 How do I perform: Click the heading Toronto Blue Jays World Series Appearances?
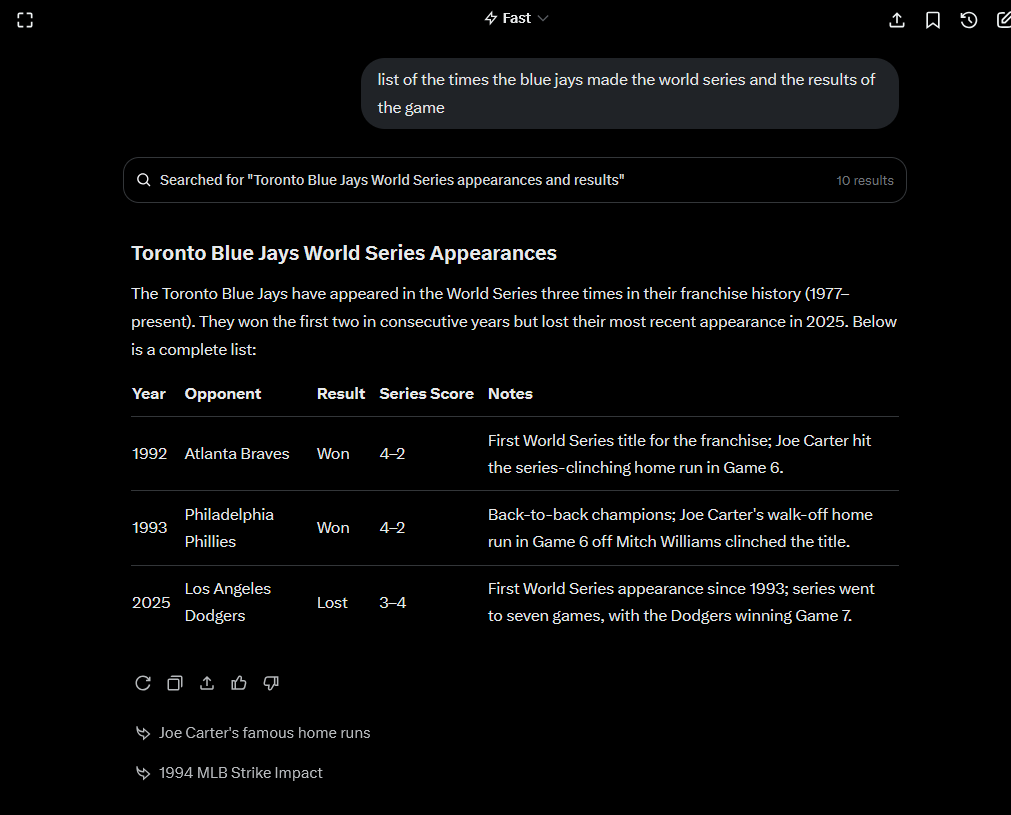click(344, 253)
